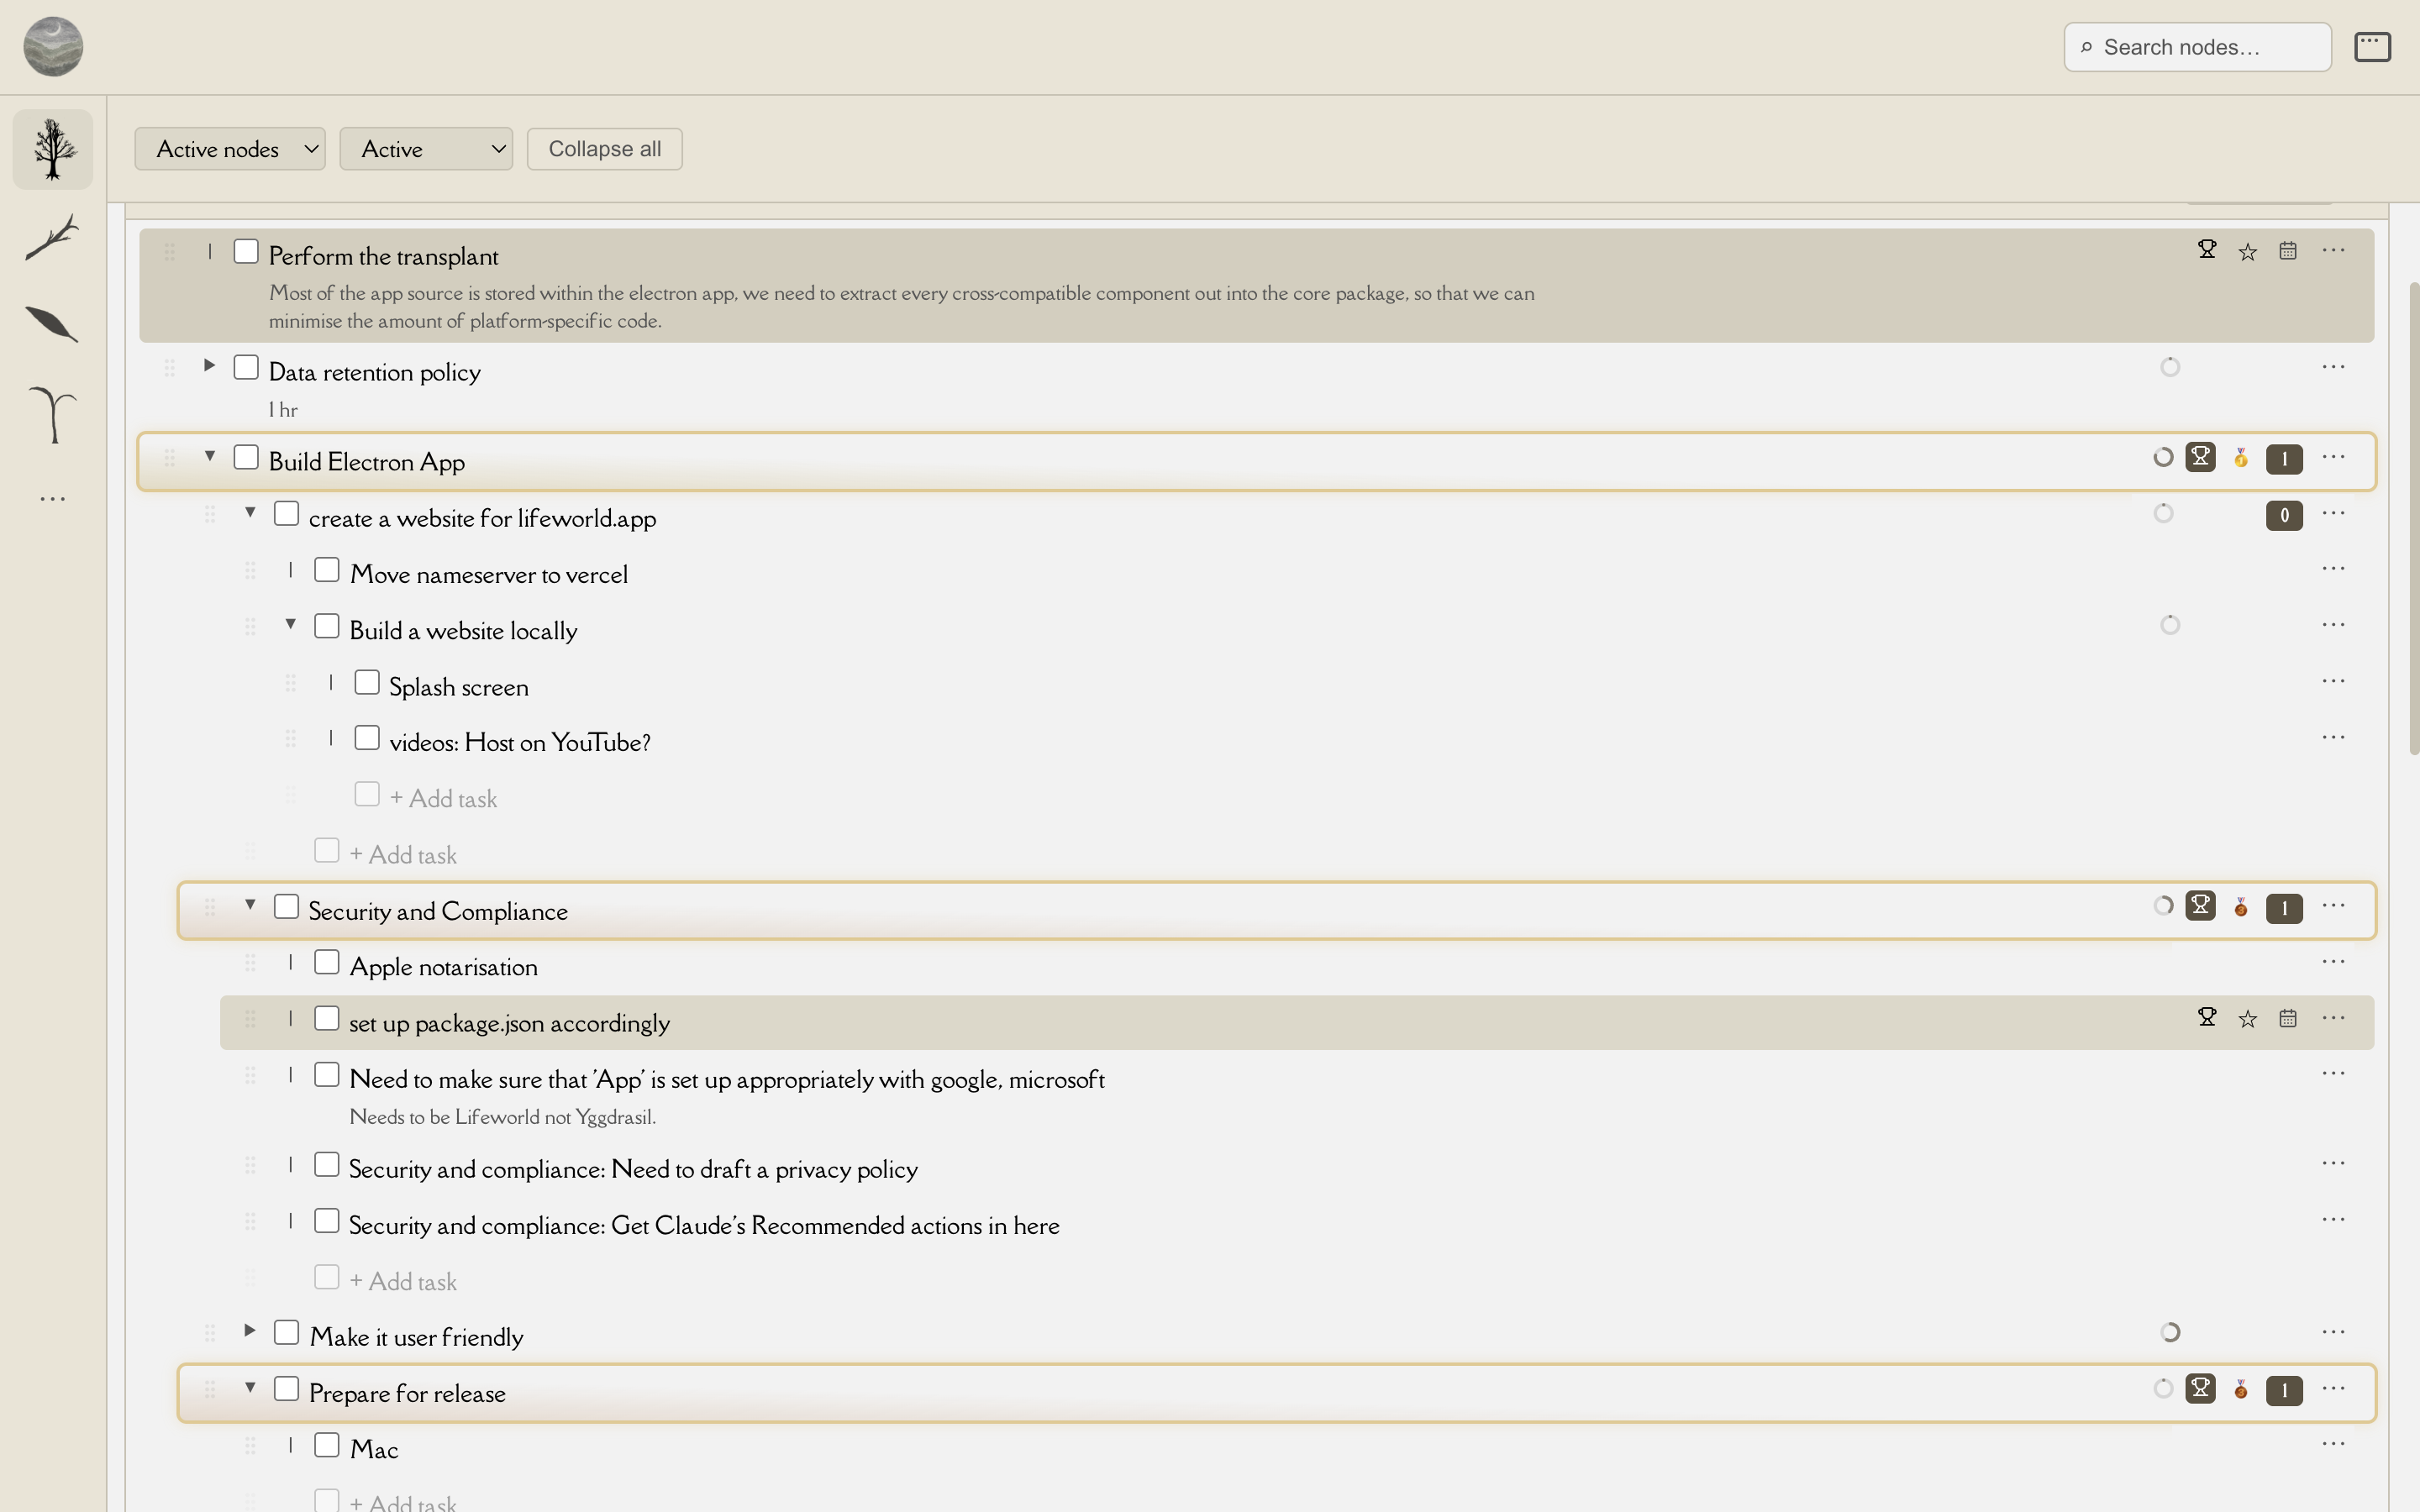The height and width of the screenshot is (1512, 2420).
Task: Open the sprout view sidebar icon
Action: tap(53, 413)
